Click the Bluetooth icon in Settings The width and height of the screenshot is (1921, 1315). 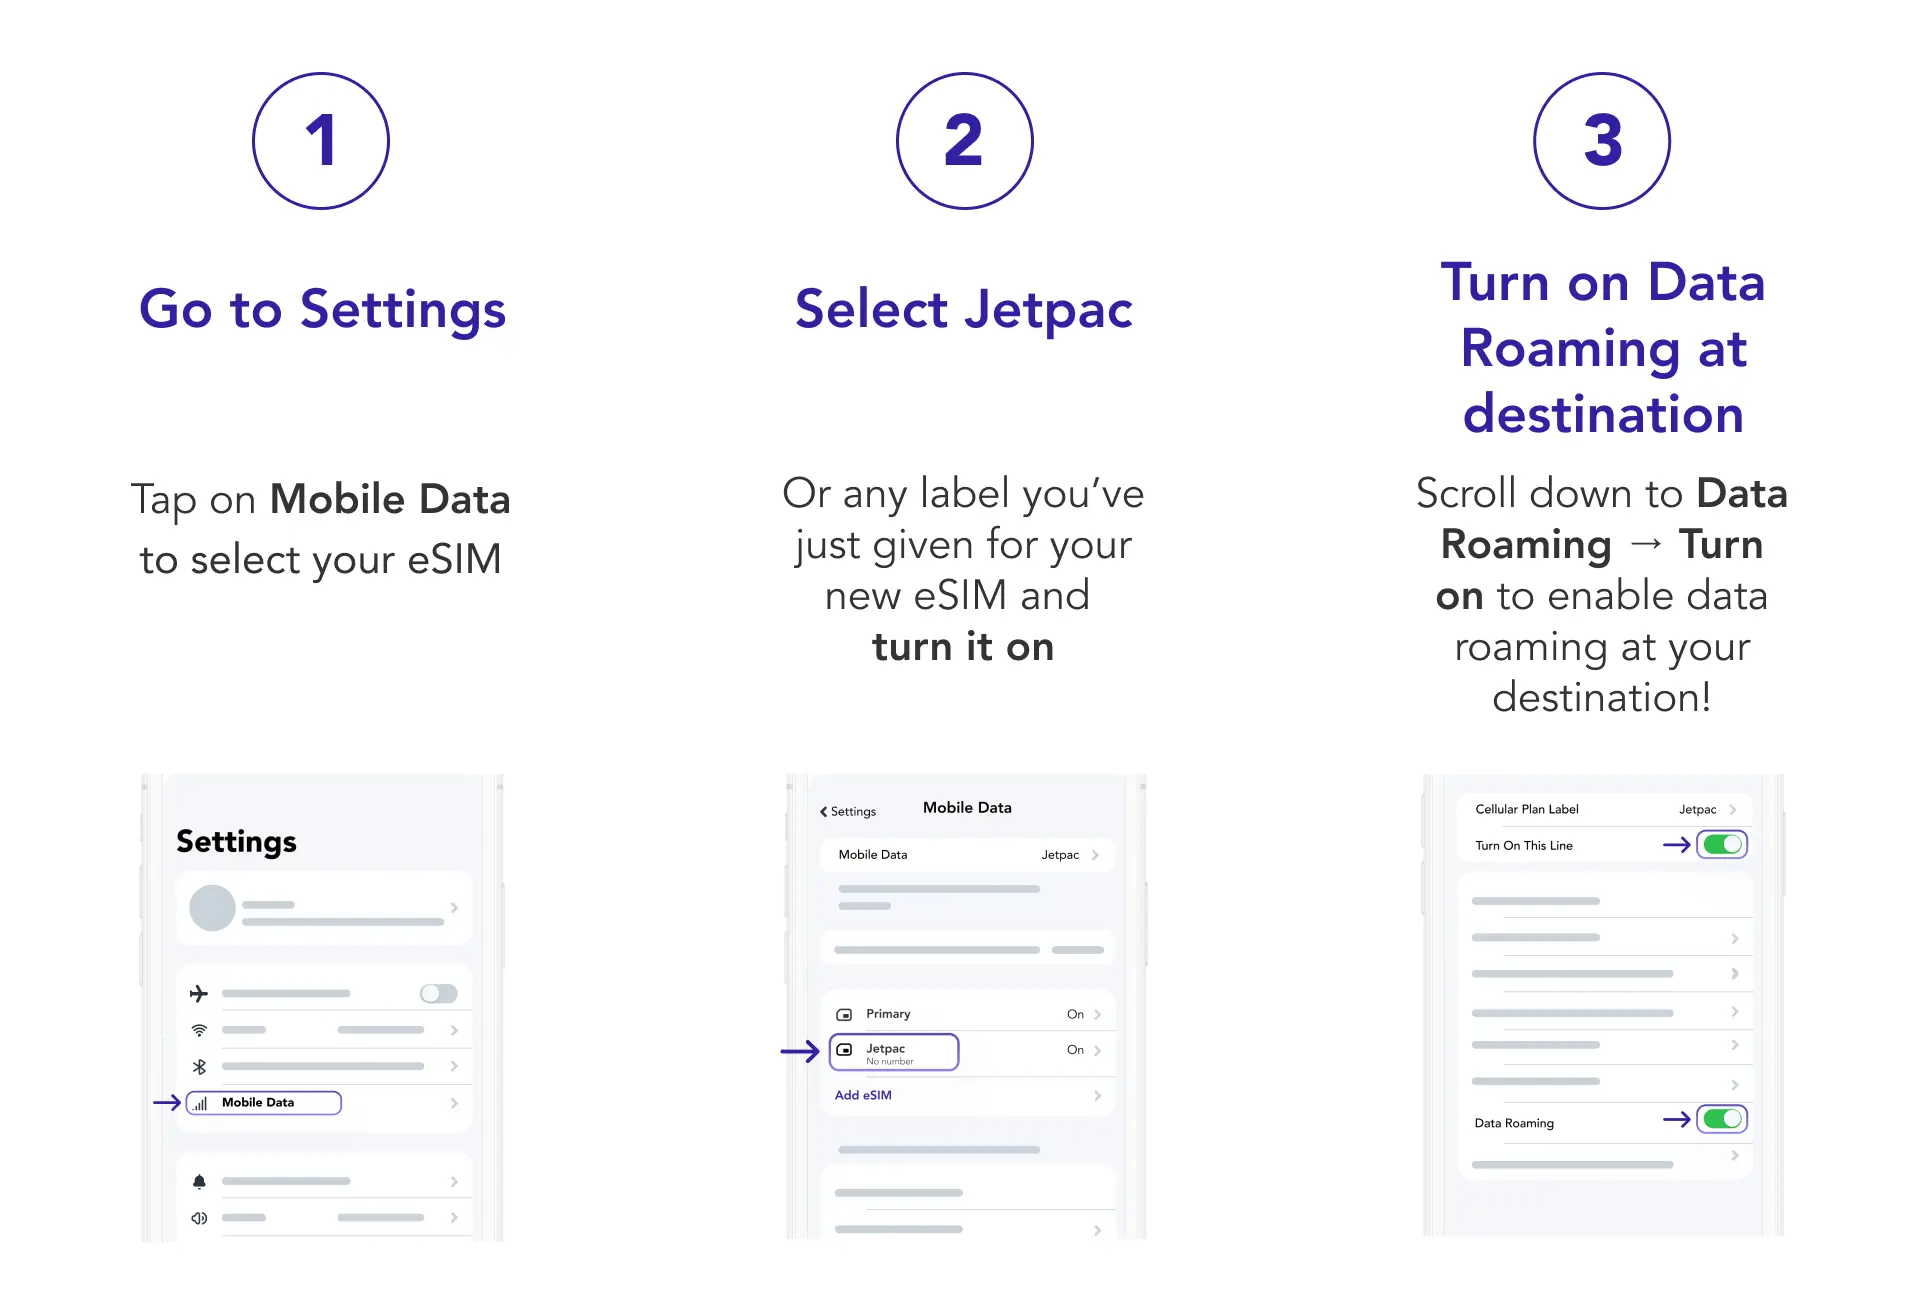point(199,1067)
